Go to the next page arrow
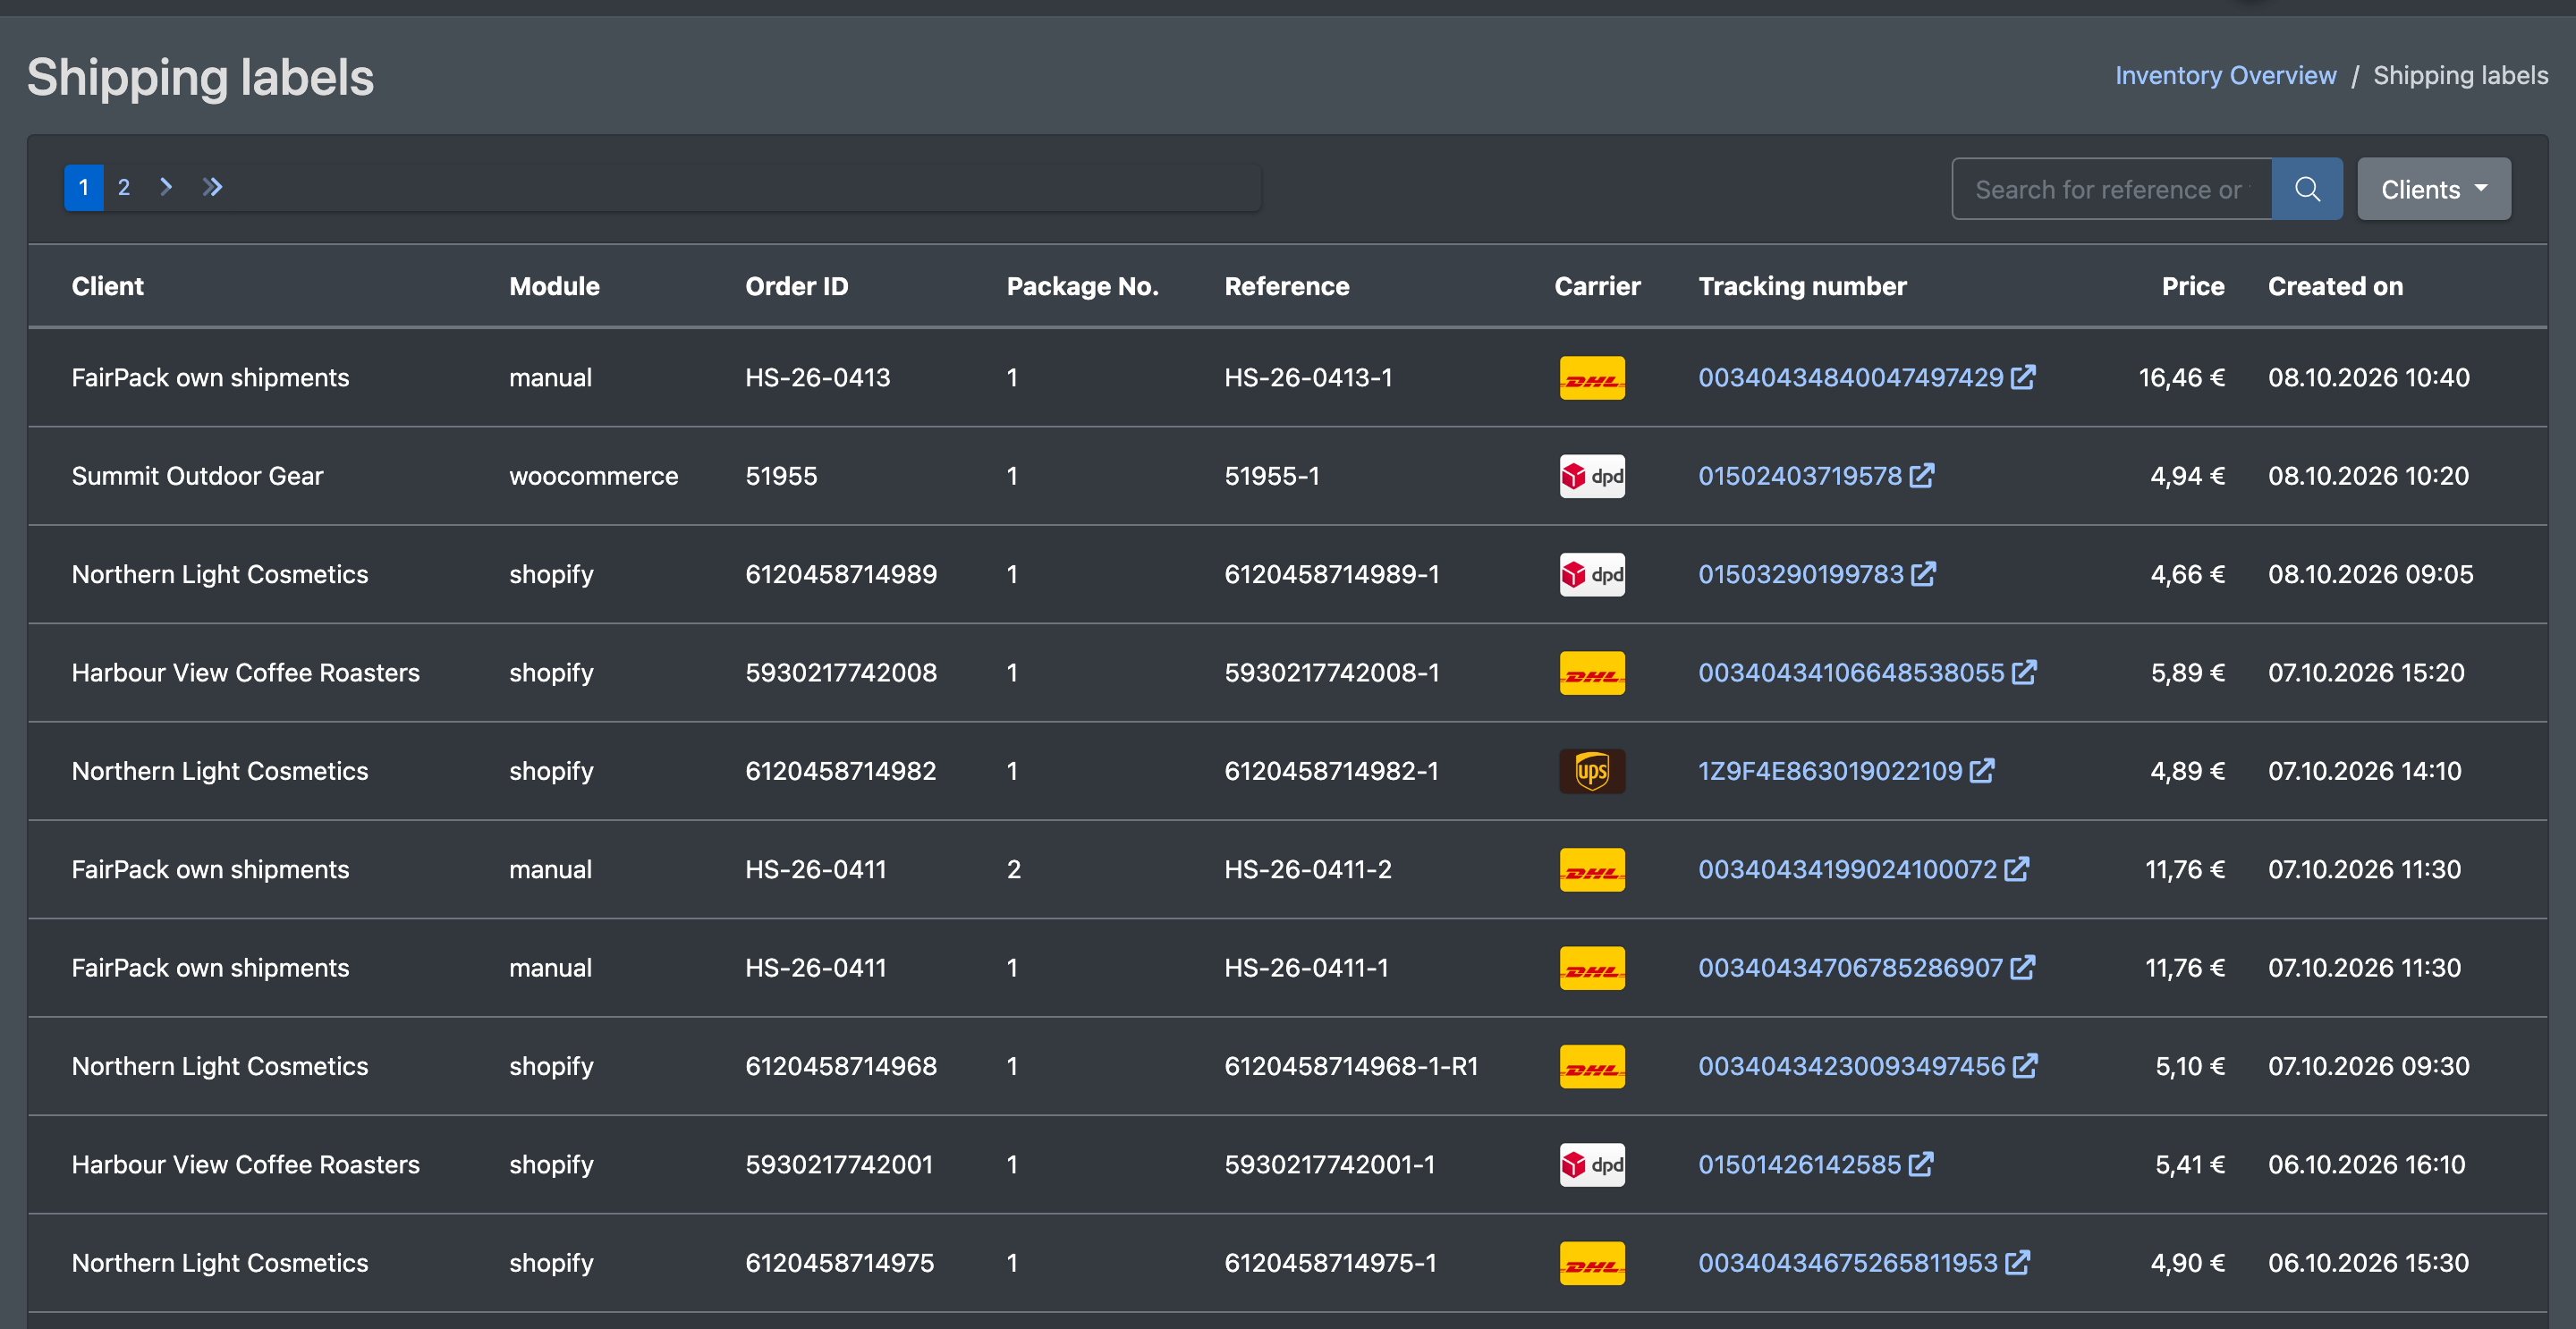The width and height of the screenshot is (2576, 1329). (166, 187)
